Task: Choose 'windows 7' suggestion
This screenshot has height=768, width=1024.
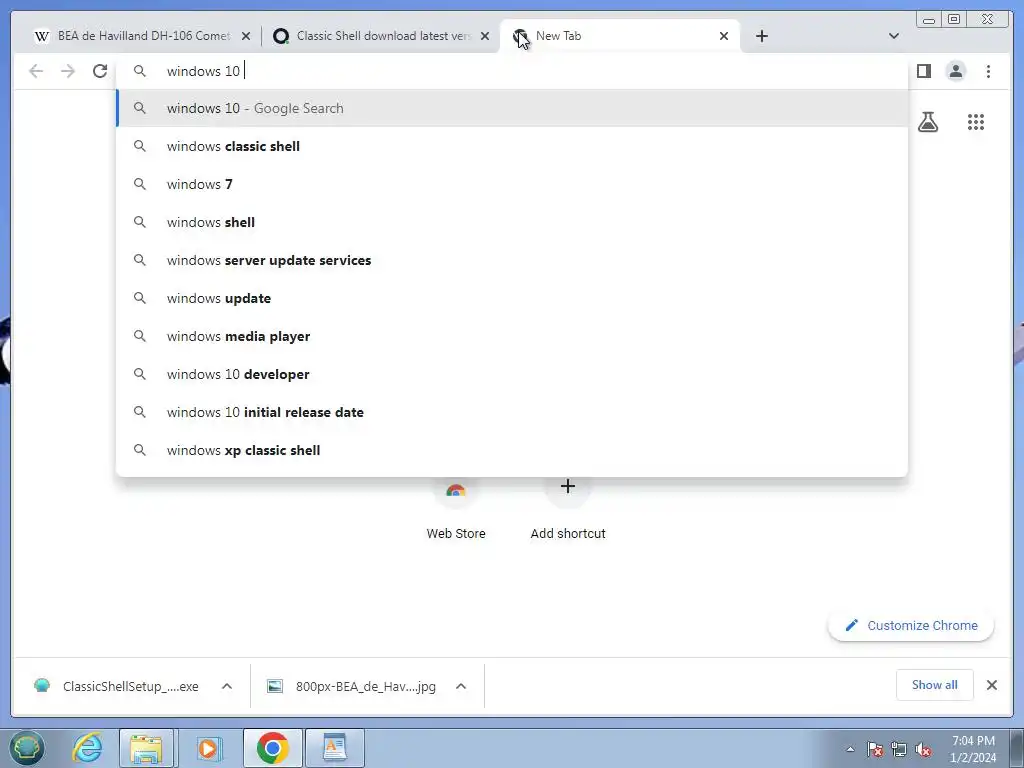Action: pos(512,184)
